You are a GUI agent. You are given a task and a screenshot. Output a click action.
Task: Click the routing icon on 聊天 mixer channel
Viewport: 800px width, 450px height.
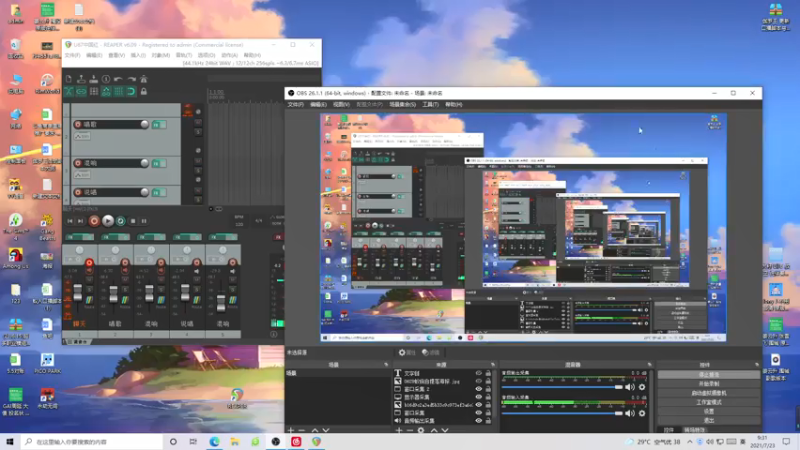point(89,301)
